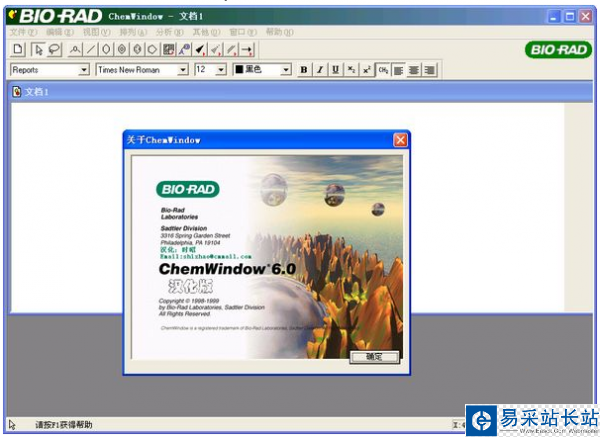This screenshot has height=437, width=600.
Task: Open the 黑色 color dropdown
Action: (286, 70)
